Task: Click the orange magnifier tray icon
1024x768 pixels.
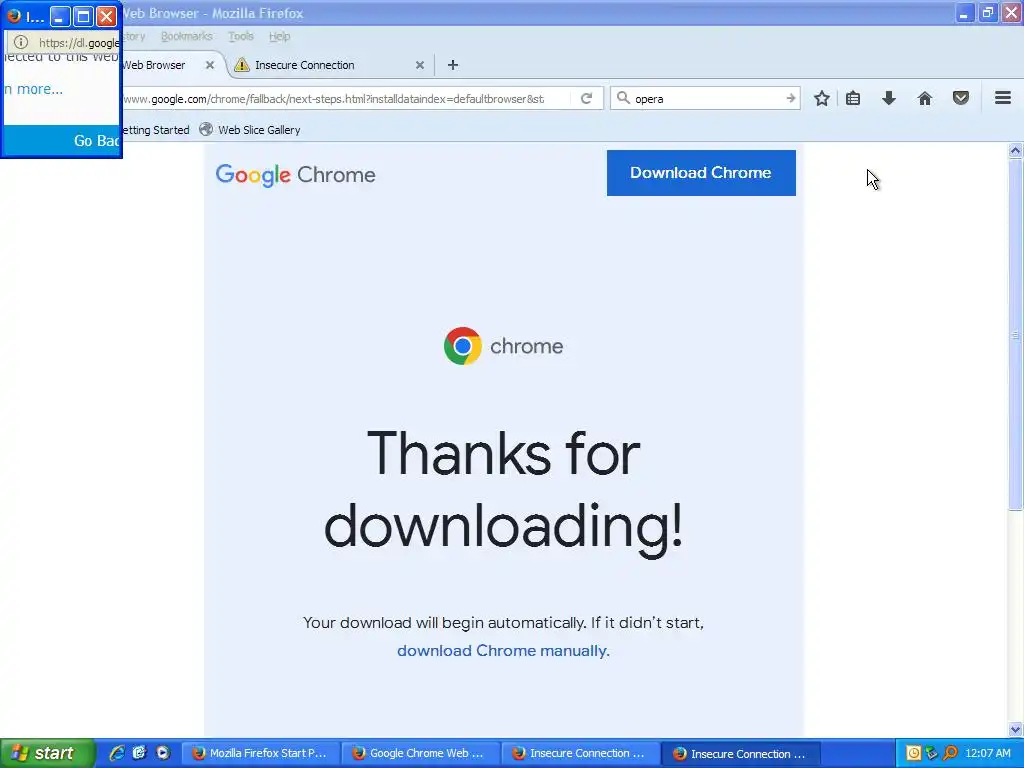Action: [950, 753]
